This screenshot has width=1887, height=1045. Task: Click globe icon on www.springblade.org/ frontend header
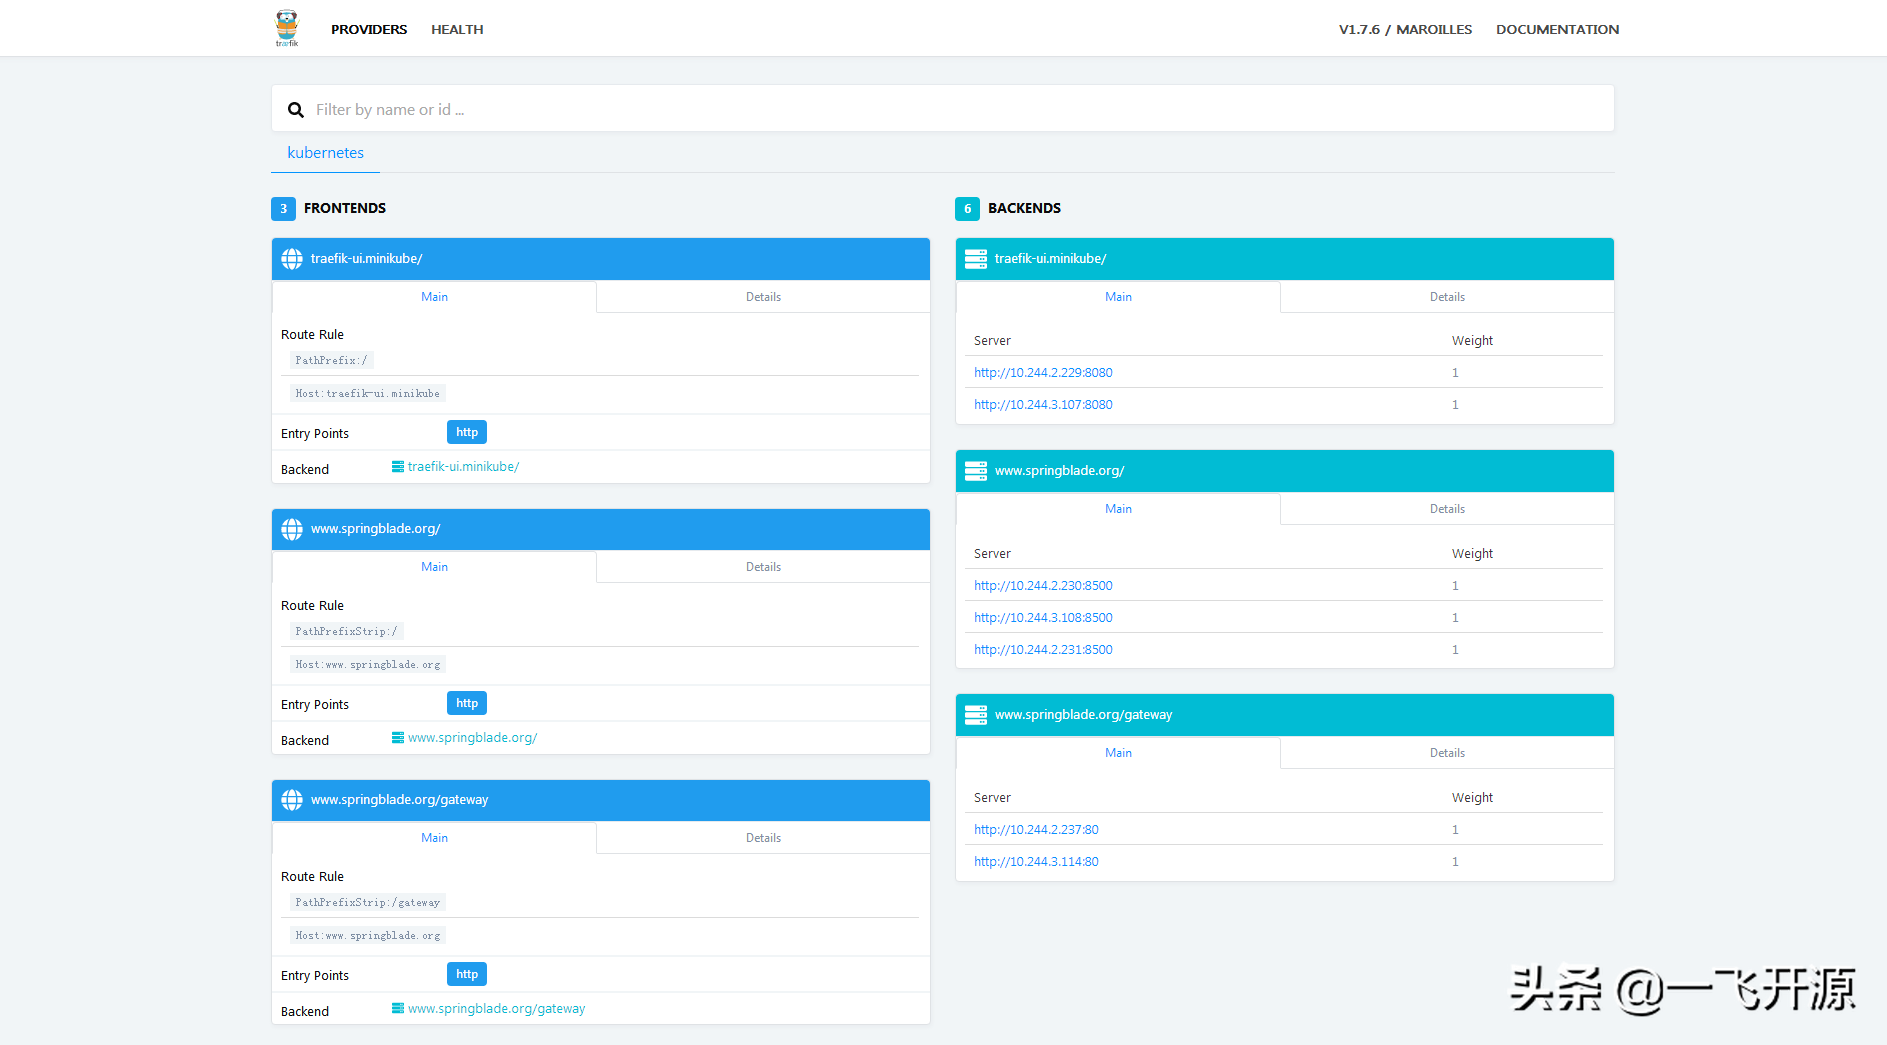(292, 529)
